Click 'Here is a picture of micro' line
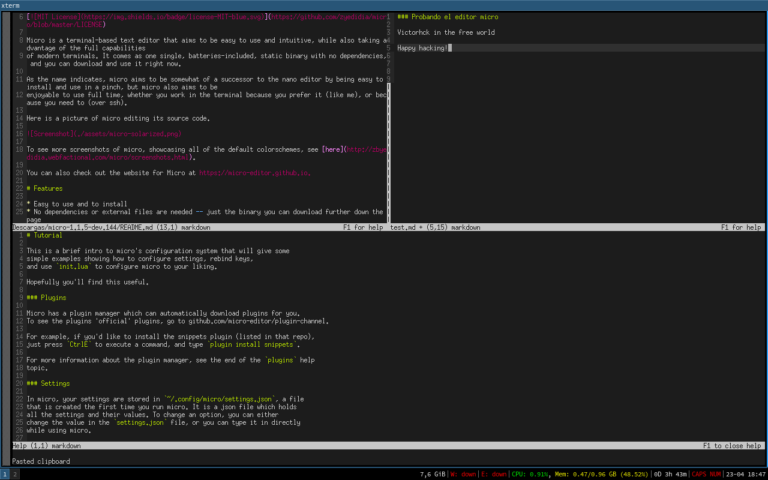 pos(118,119)
